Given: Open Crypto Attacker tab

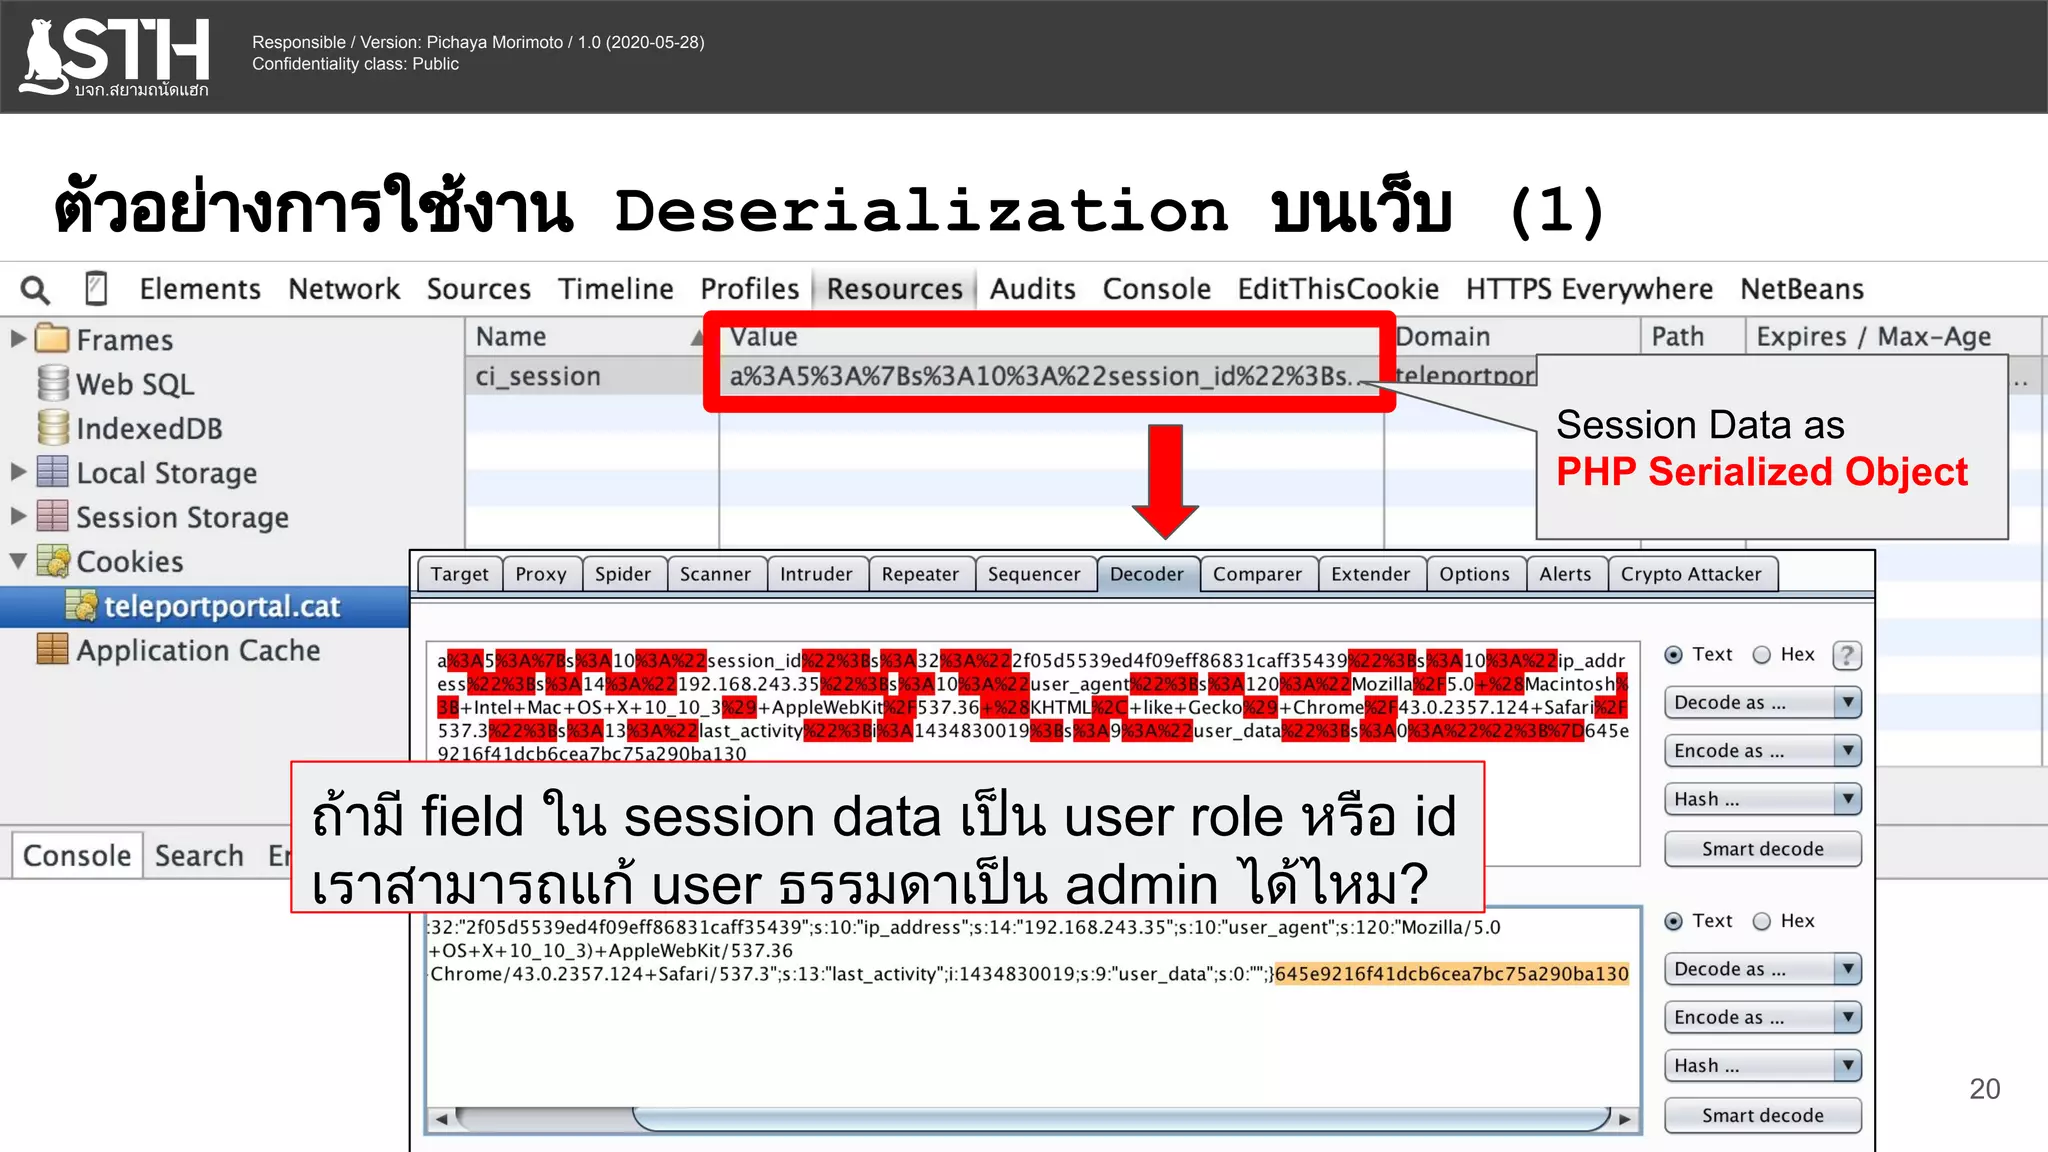Looking at the screenshot, I should 1691,574.
